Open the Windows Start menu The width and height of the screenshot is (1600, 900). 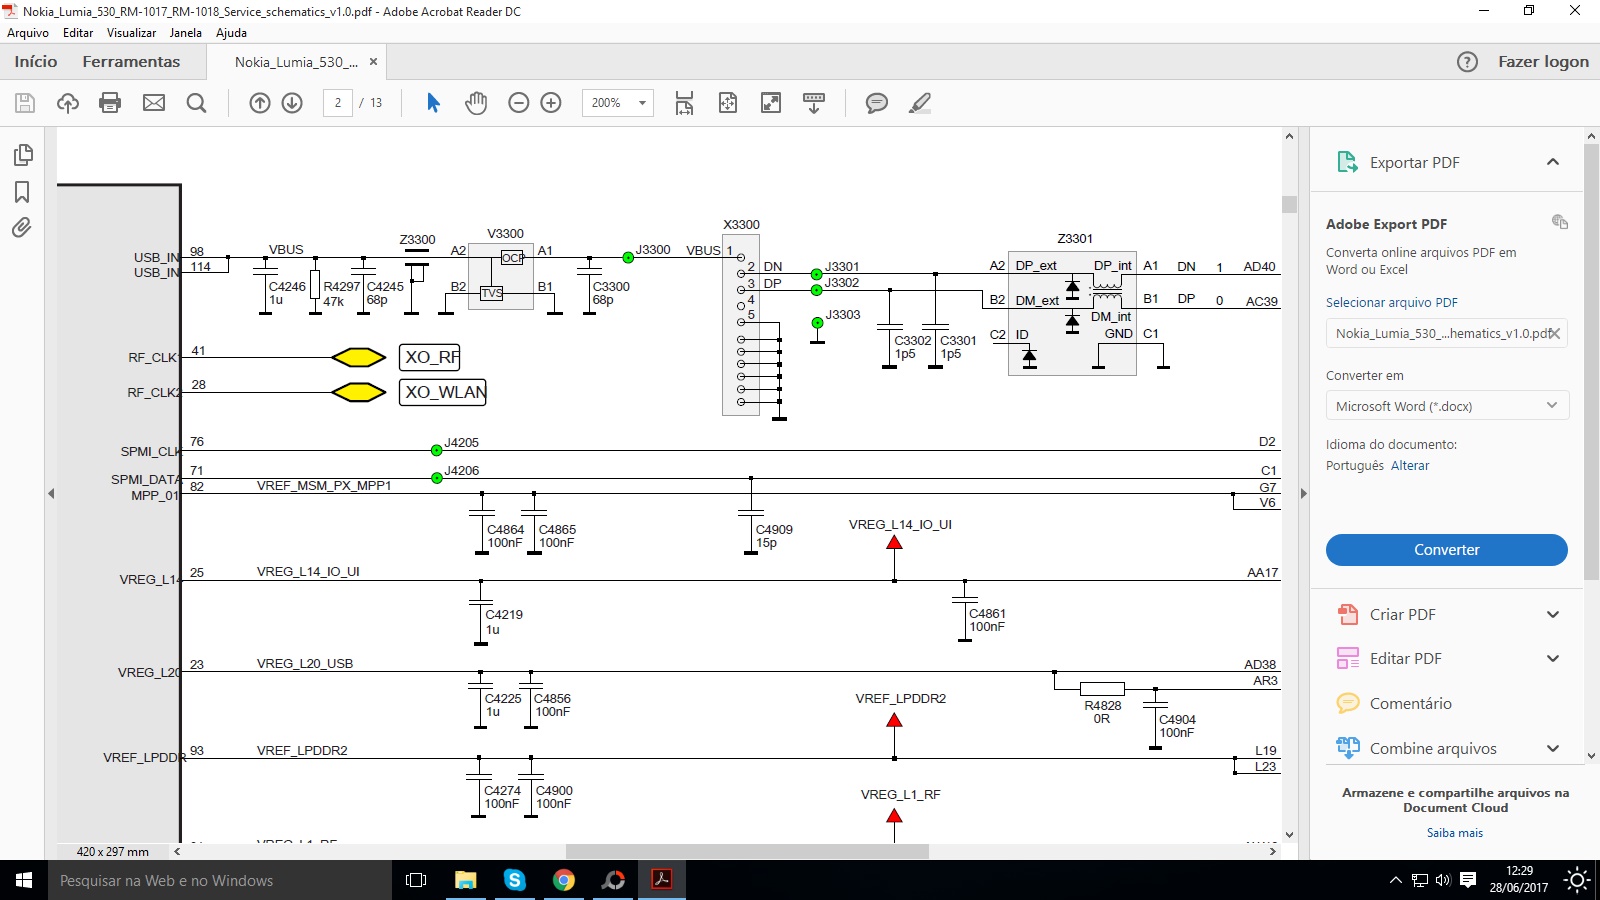(24, 880)
